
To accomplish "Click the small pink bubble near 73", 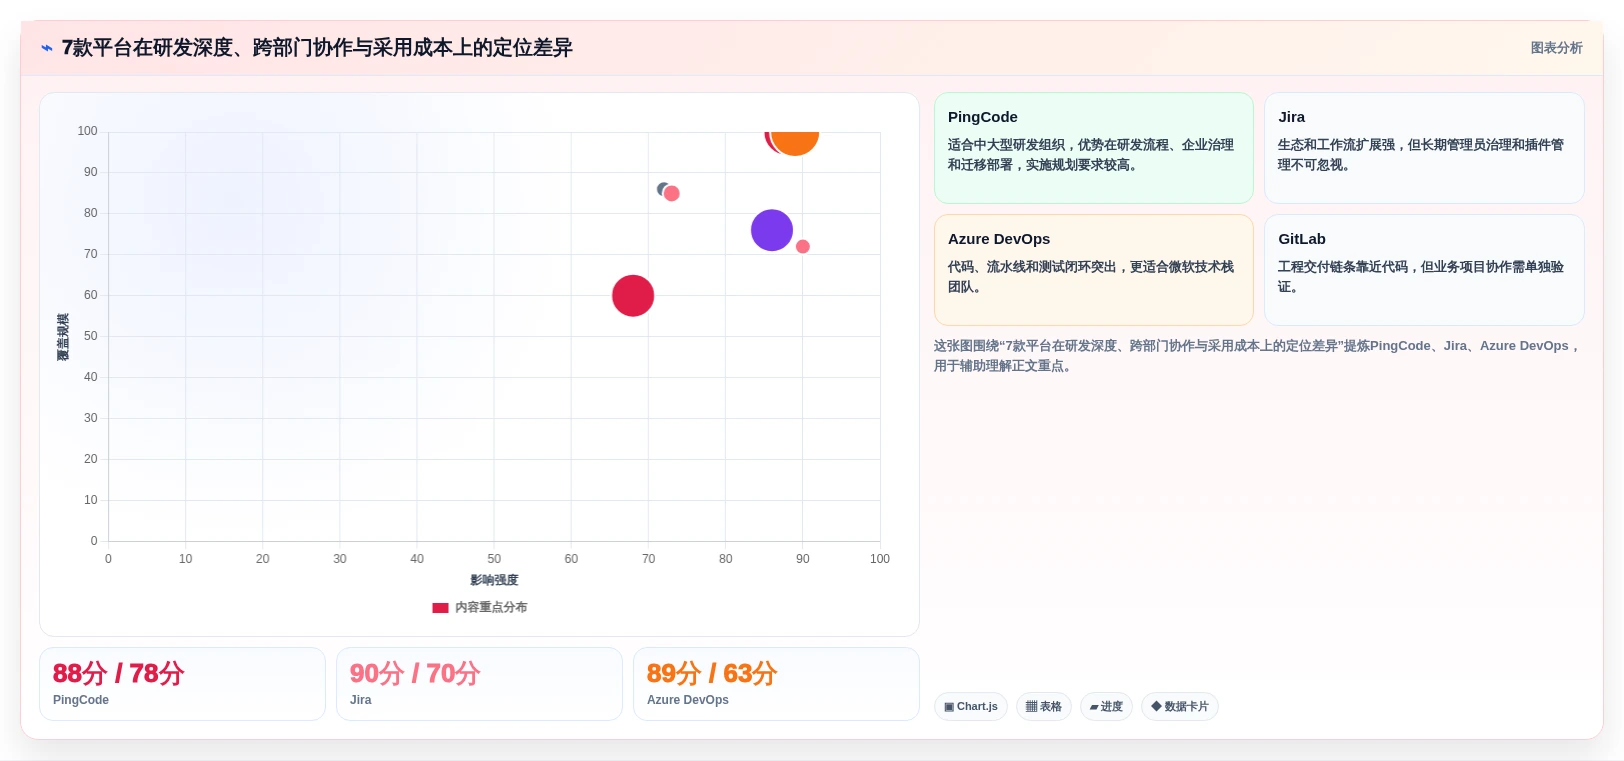I will click(672, 194).
